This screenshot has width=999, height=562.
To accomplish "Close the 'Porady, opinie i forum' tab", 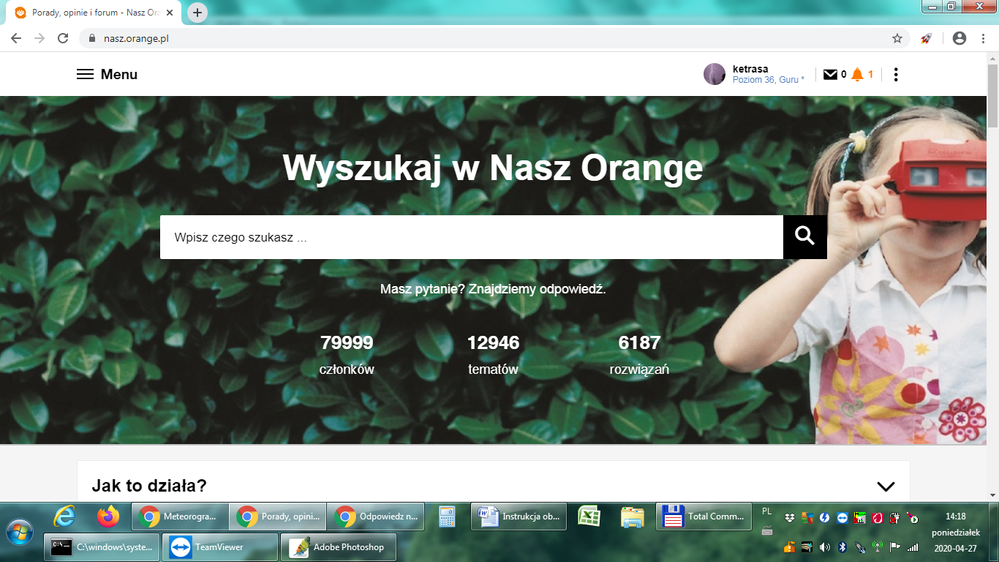I will tap(169, 13).
